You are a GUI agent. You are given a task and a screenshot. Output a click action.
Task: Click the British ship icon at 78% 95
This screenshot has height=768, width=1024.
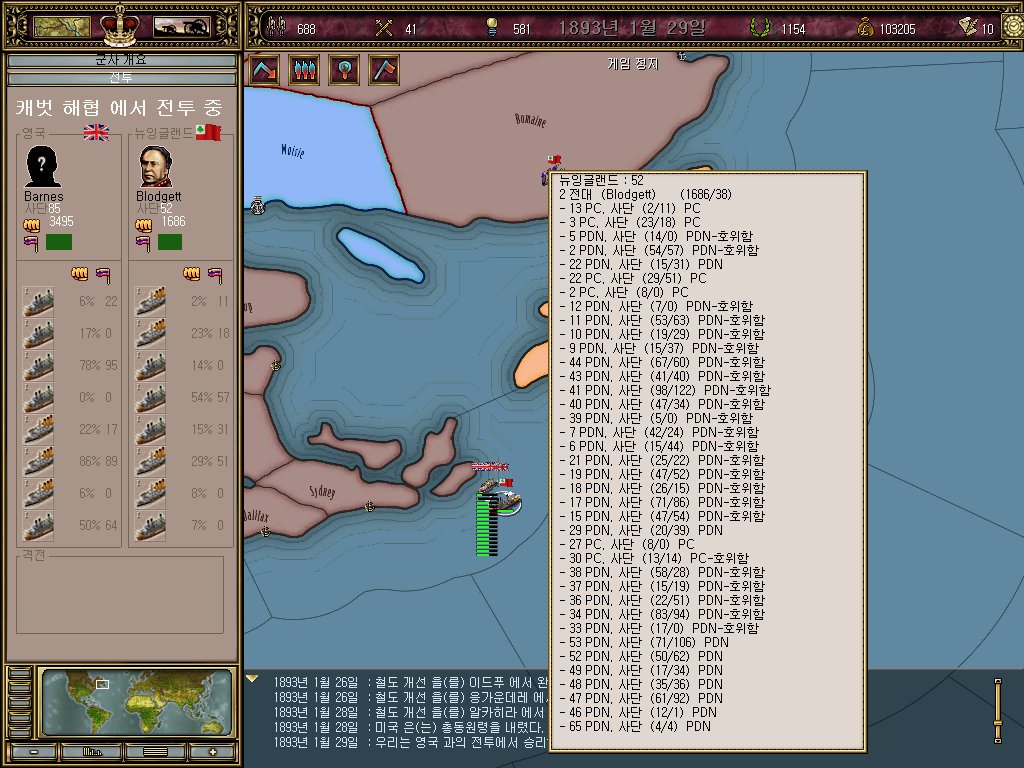pyautogui.click(x=38, y=366)
